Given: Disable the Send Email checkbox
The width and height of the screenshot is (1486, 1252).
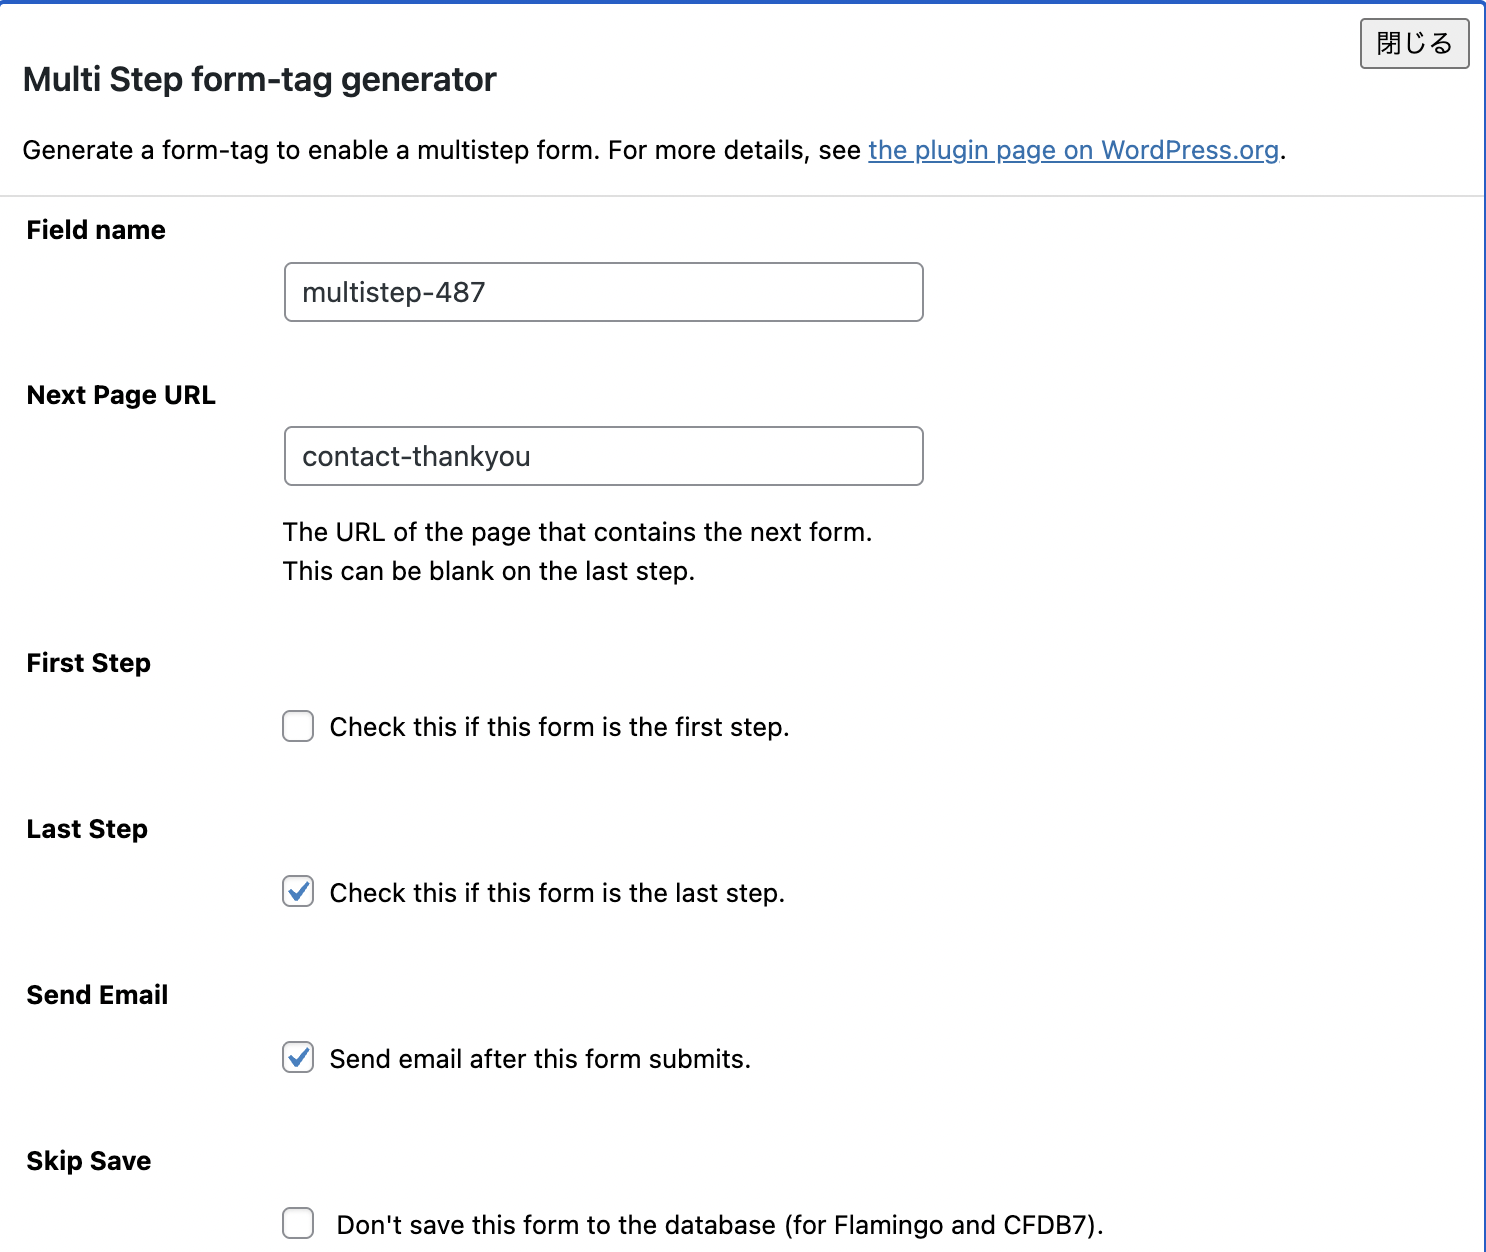Looking at the screenshot, I should pyautogui.click(x=298, y=1058).
